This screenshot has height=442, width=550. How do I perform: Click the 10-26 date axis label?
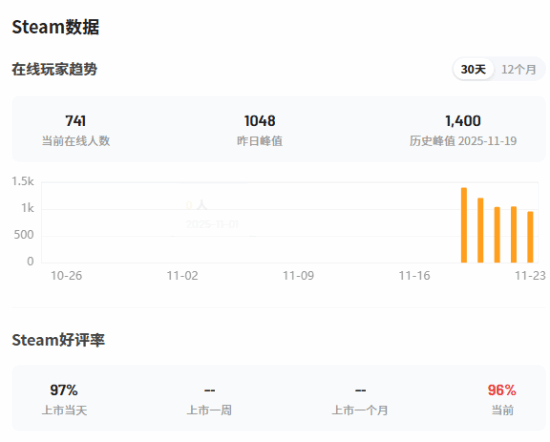(66, 276)
